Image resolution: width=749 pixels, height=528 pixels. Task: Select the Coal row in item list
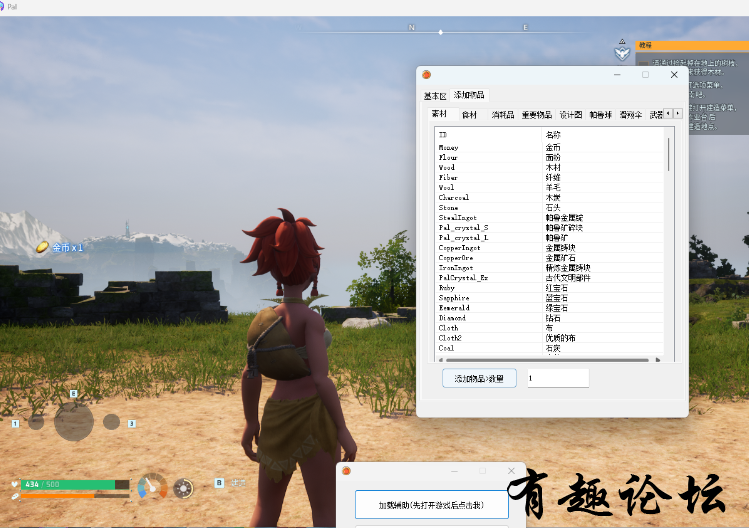tap(550, 348)
